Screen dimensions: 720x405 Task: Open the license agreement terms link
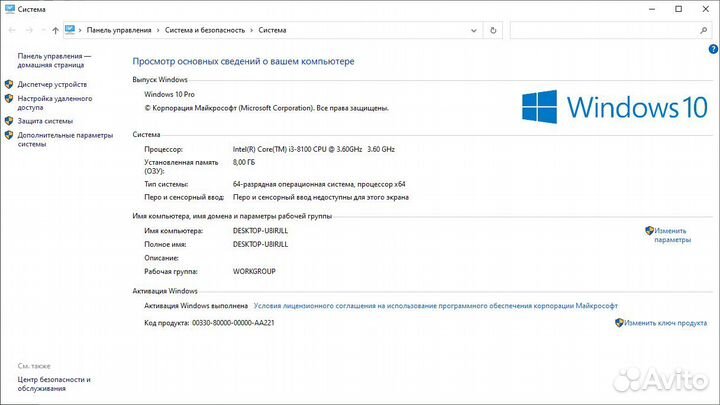(436, 306)
